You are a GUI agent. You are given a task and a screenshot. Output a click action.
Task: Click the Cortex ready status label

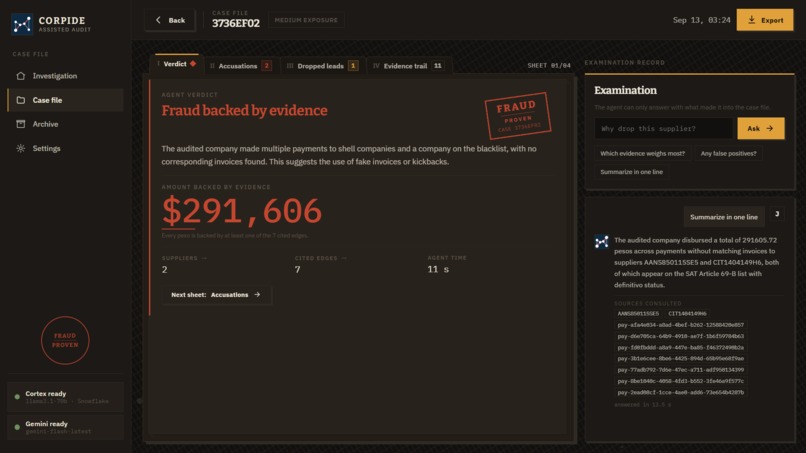[46, 394]
